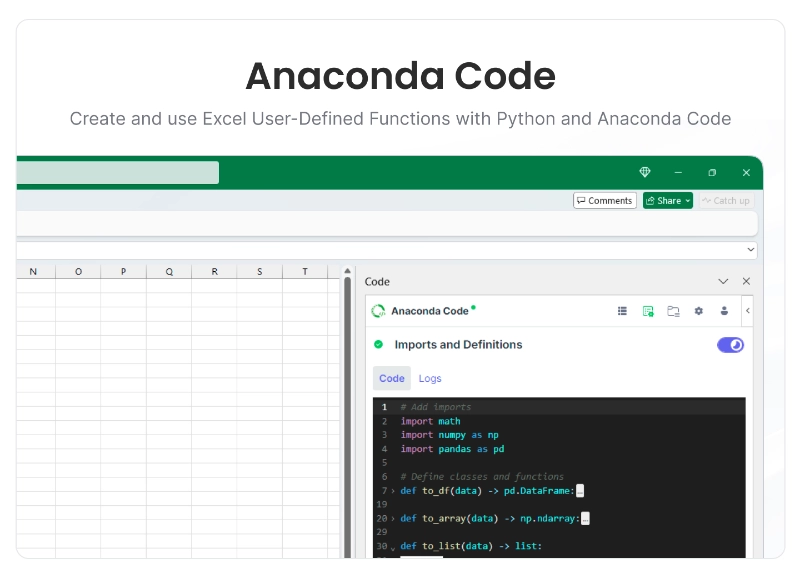Switch to the Logs tab
The height and width of the screenshot is (578, 800).
(x=430, y=378)
